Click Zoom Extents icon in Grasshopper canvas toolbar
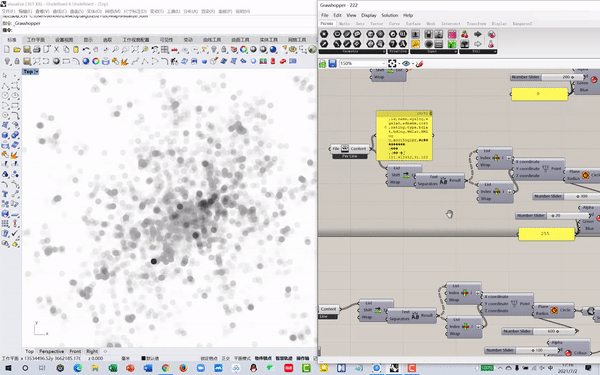Viewport: 600px width, 375px height. pyautogui.click(x=392, y=64)
